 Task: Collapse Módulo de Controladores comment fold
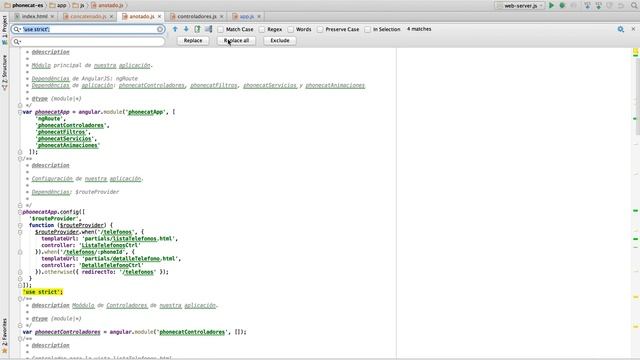coord(20,299)
